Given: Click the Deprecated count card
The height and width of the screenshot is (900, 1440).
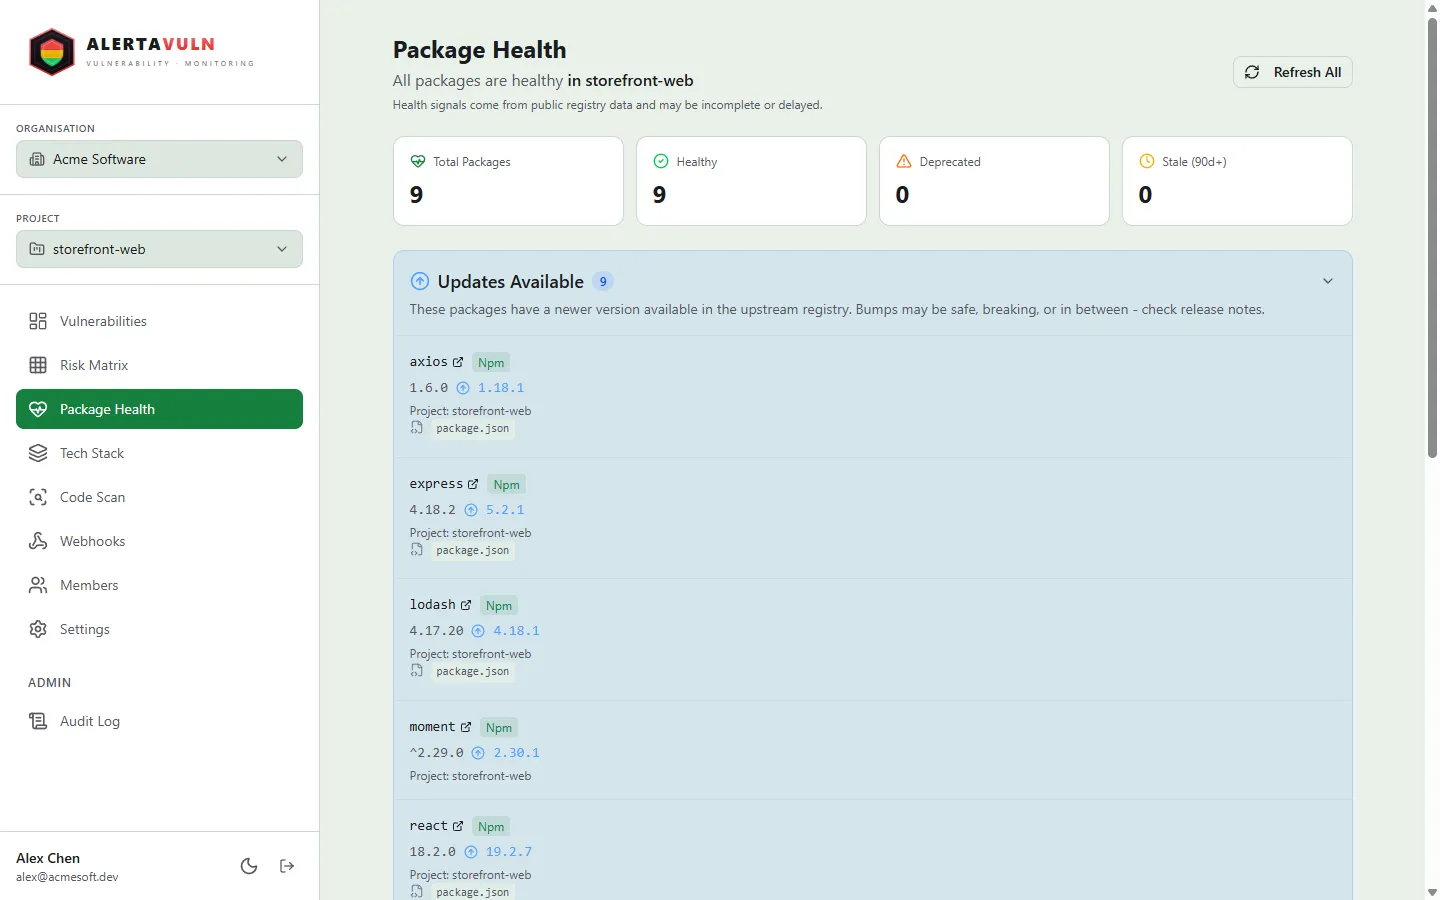Looking at the screenshot, I should point(994,181).
